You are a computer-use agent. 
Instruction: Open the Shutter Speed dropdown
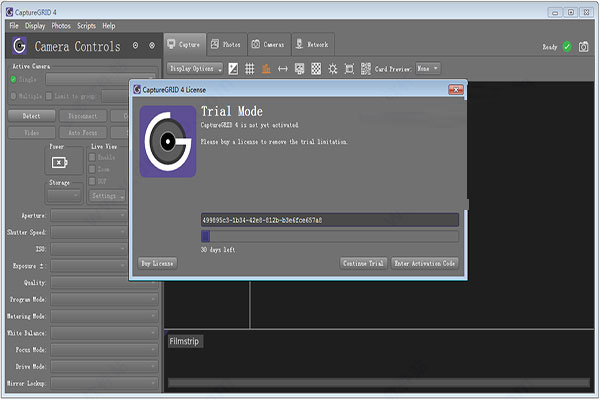point(89,232)
